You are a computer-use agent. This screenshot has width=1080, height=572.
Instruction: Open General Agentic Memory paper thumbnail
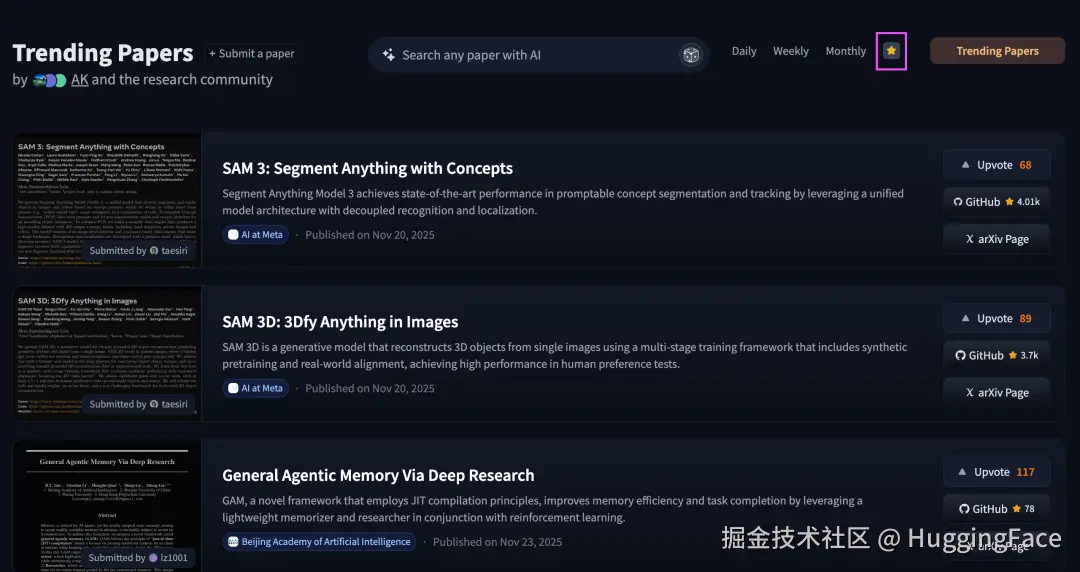click(x=107, y=506)
